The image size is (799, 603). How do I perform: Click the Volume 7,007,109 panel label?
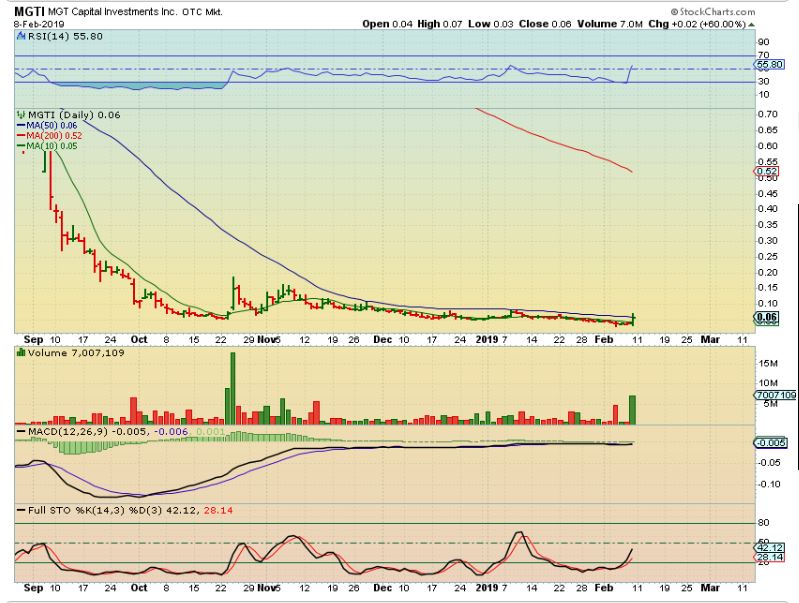tap(76, 353)
